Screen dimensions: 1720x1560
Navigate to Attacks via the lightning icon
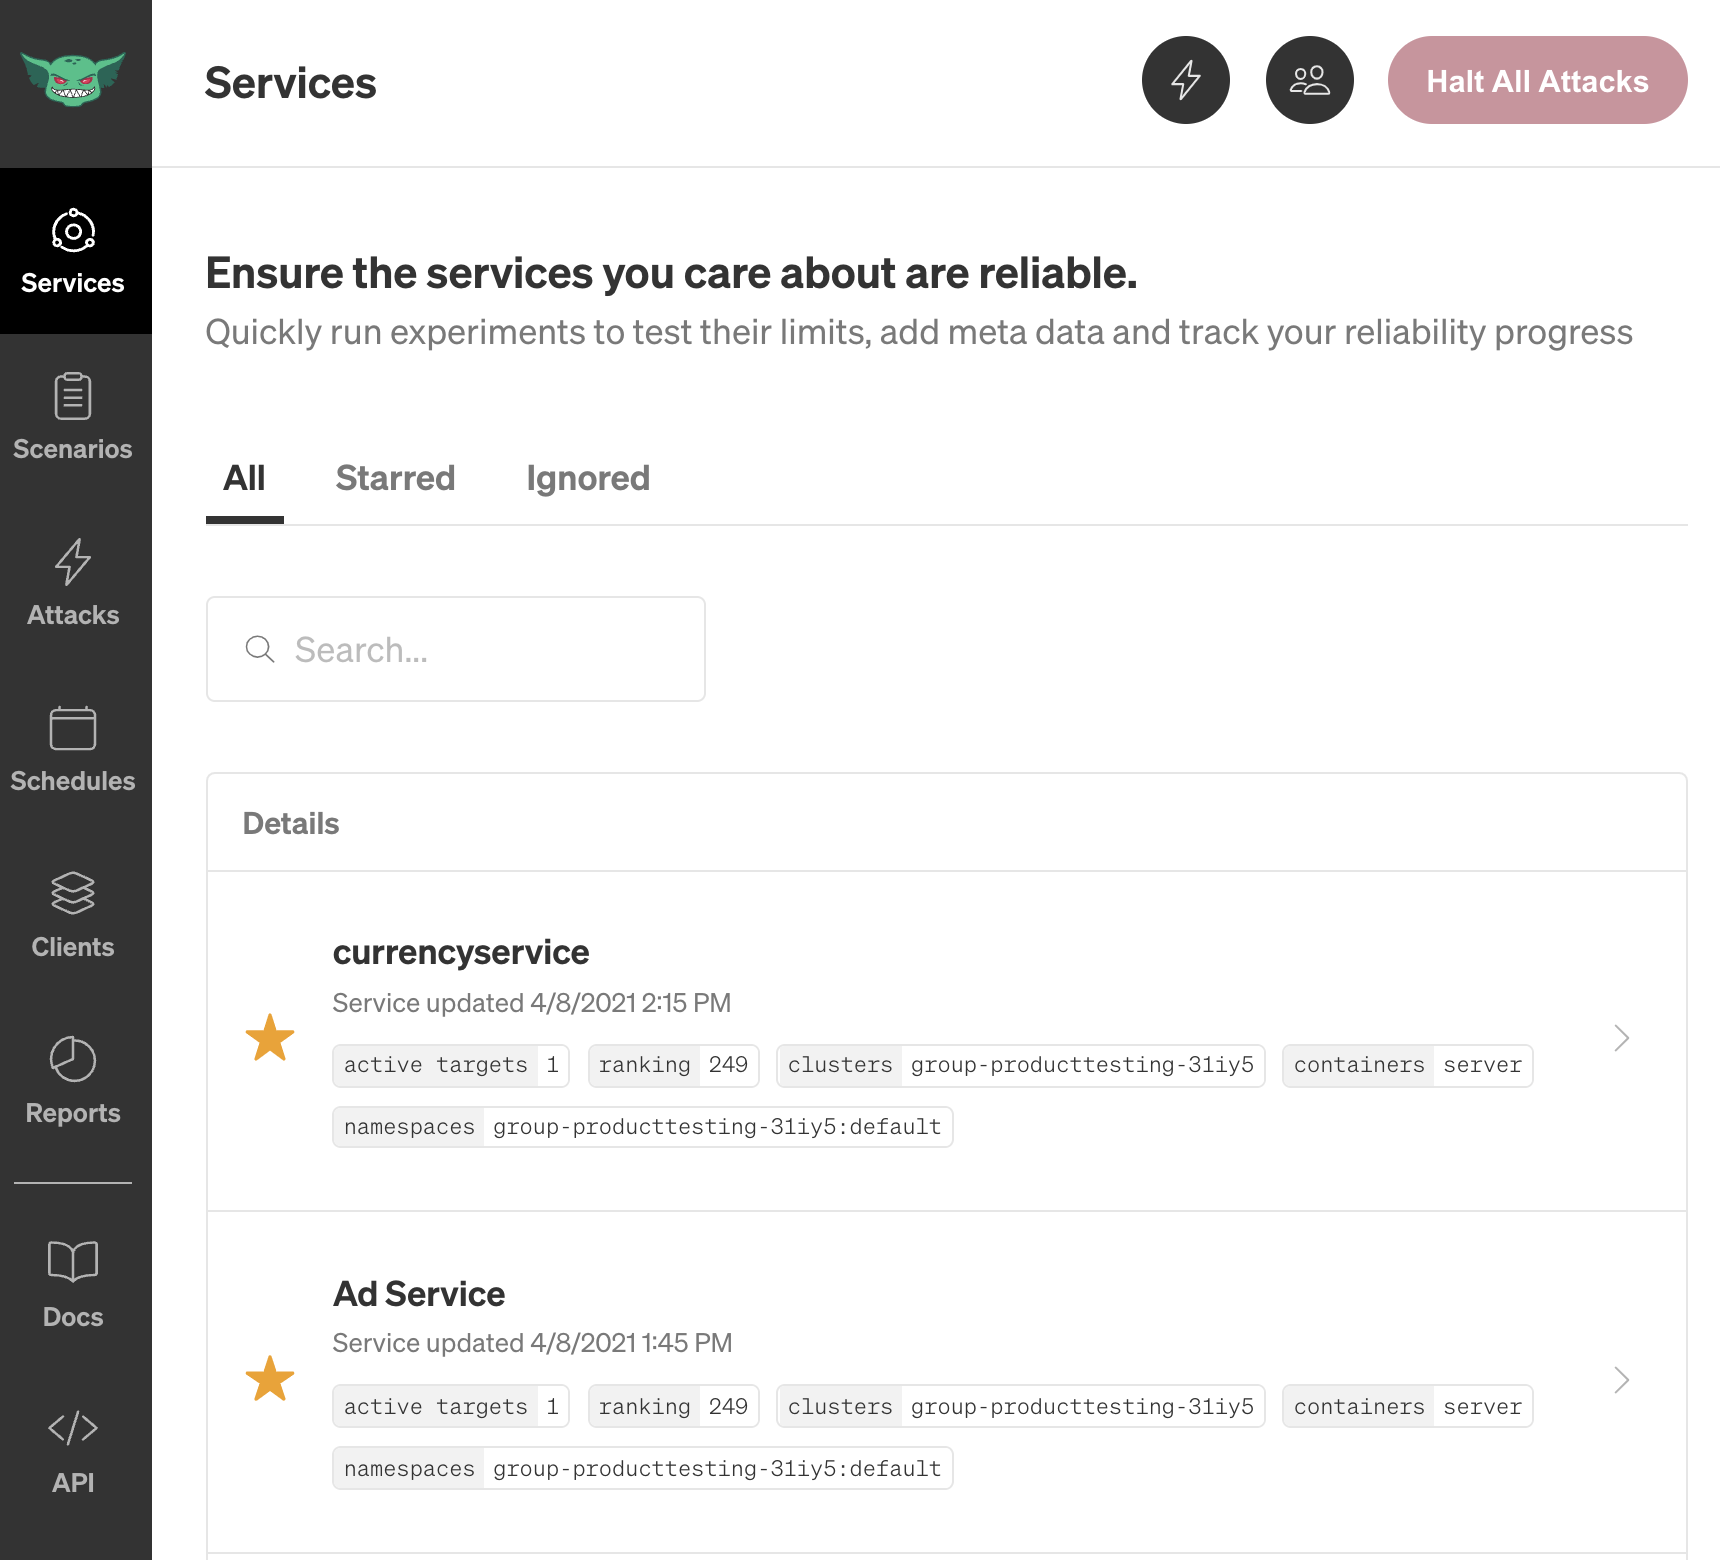point(72,580)
